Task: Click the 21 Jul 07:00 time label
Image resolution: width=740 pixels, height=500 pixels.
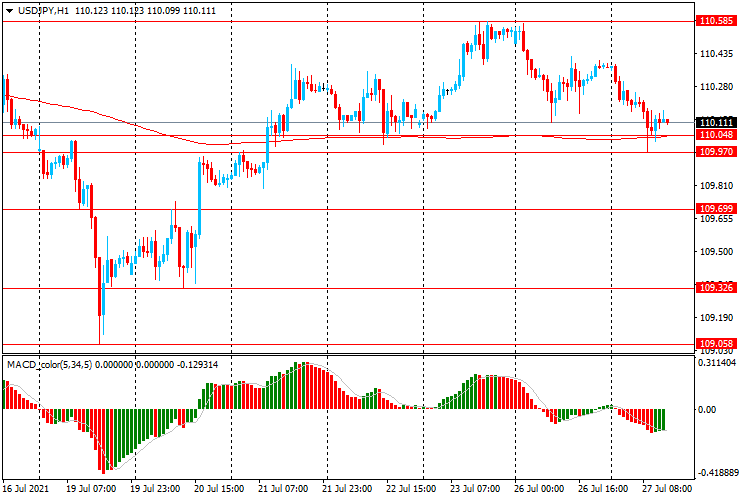Action: tap(283, 488)
